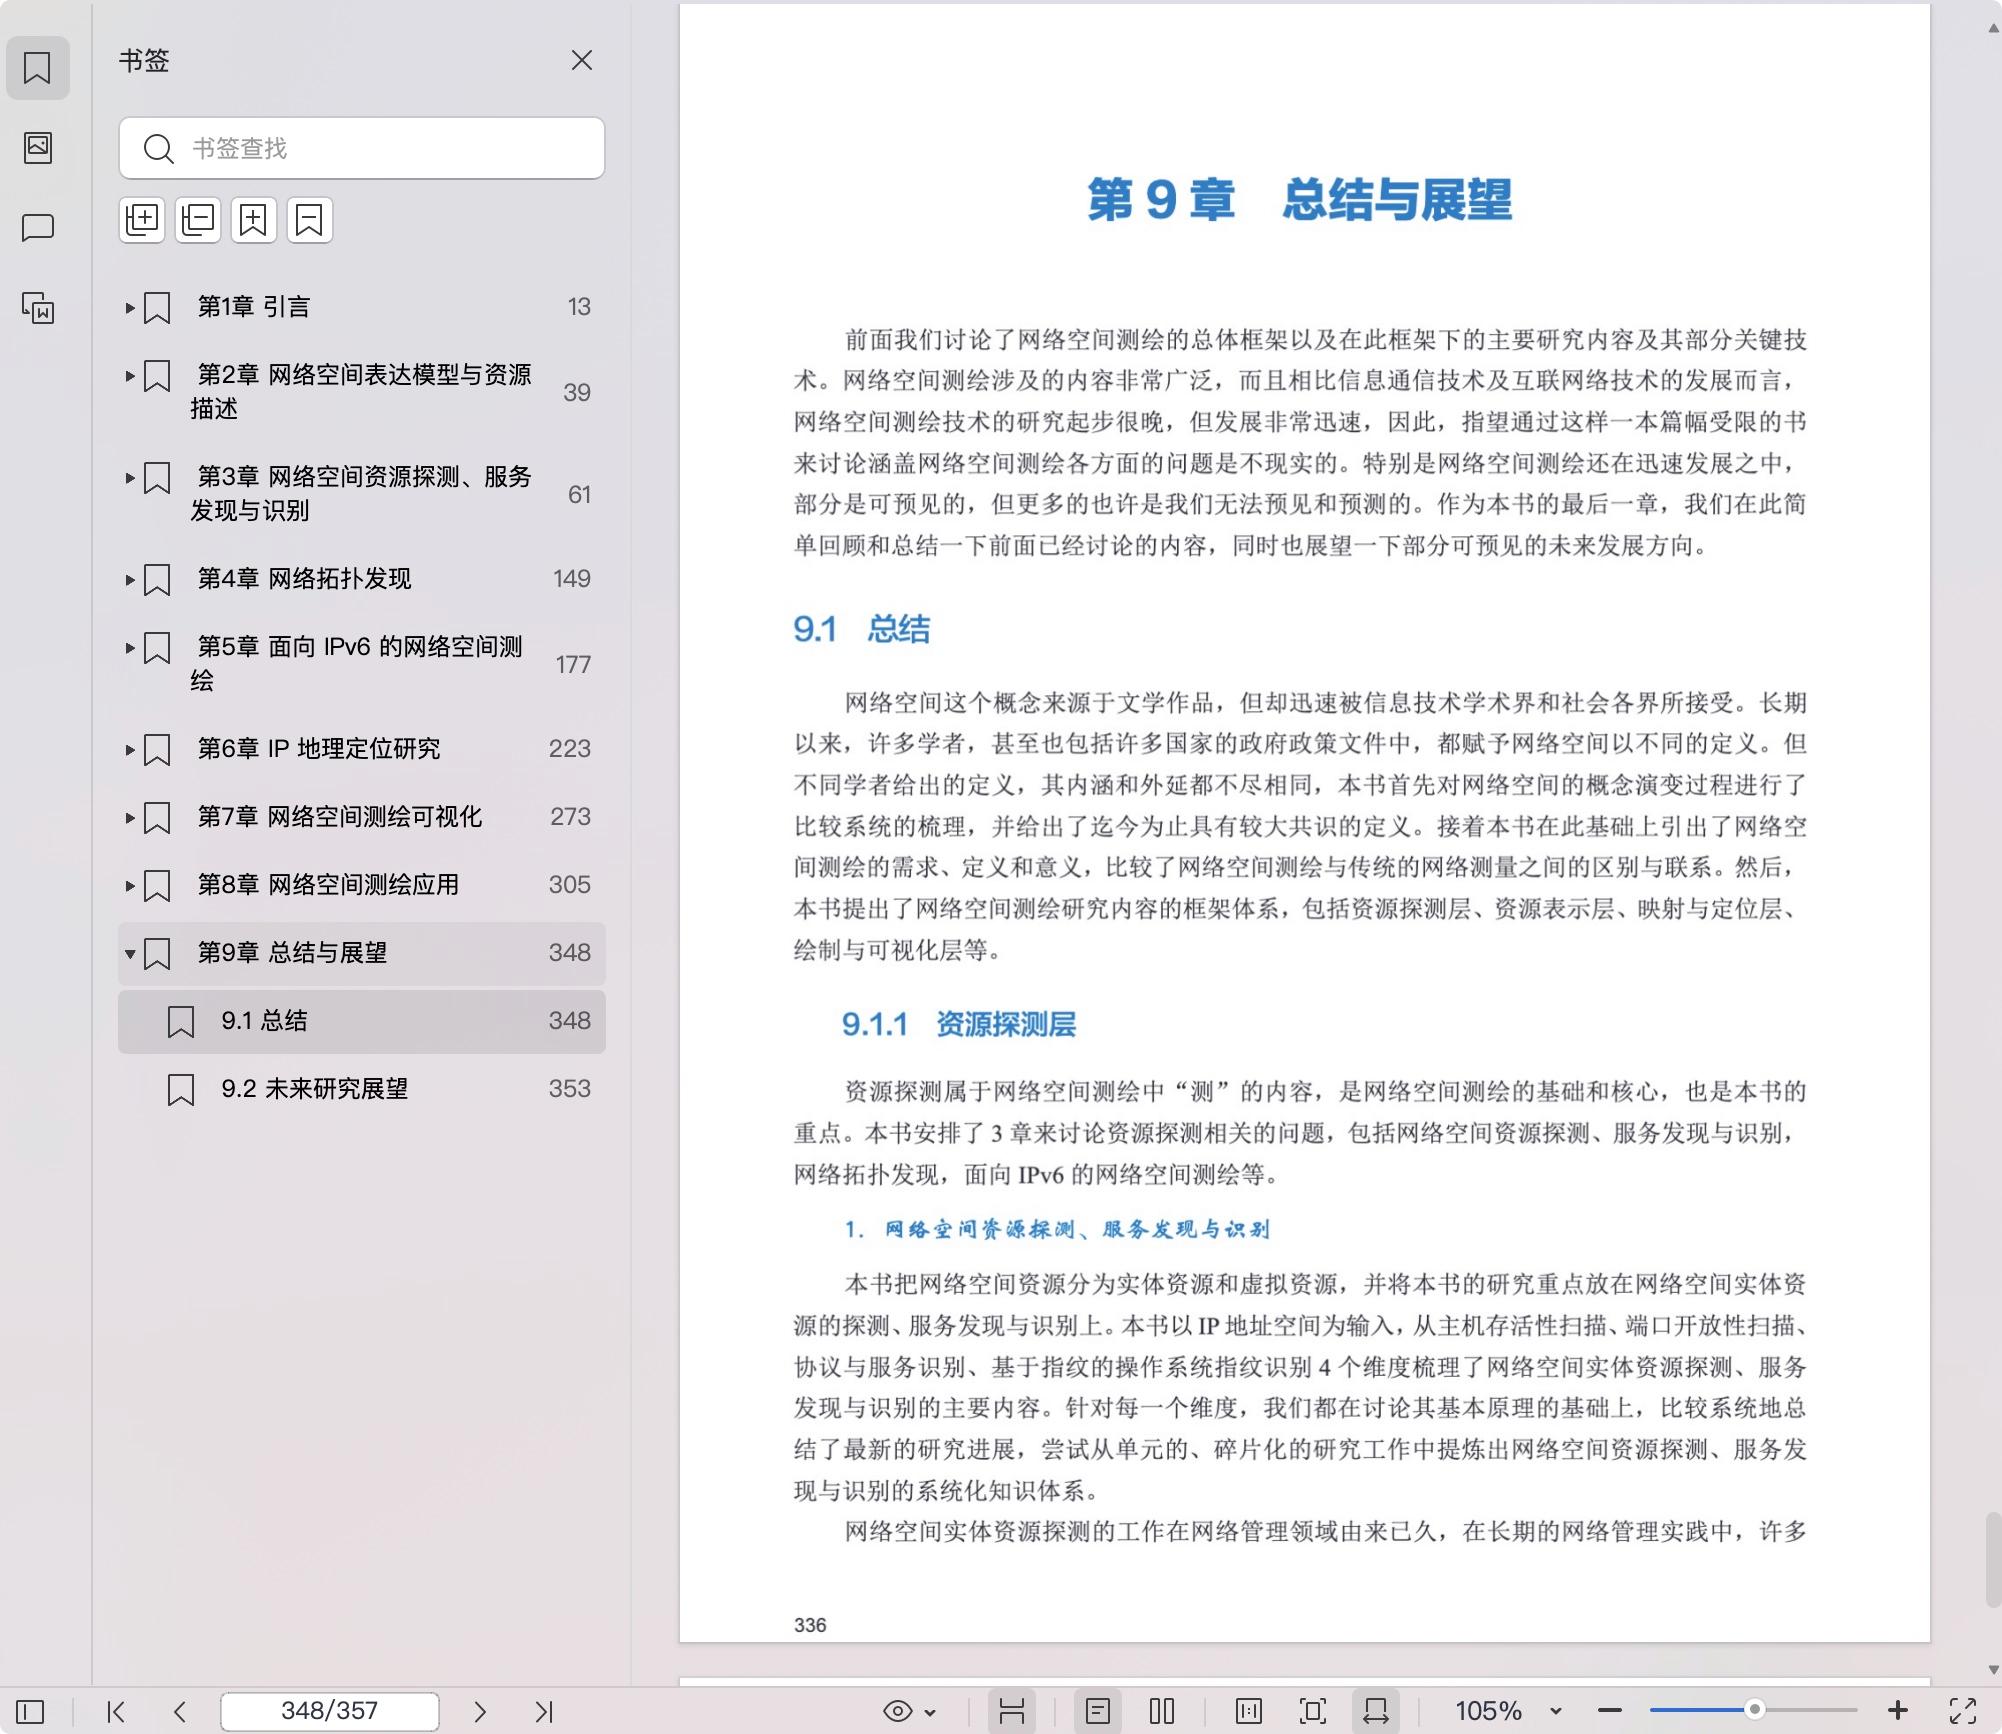The height and width of the screenshot is (1734, 2002).
Task: Go to the last page
Action: point(544,1711)
